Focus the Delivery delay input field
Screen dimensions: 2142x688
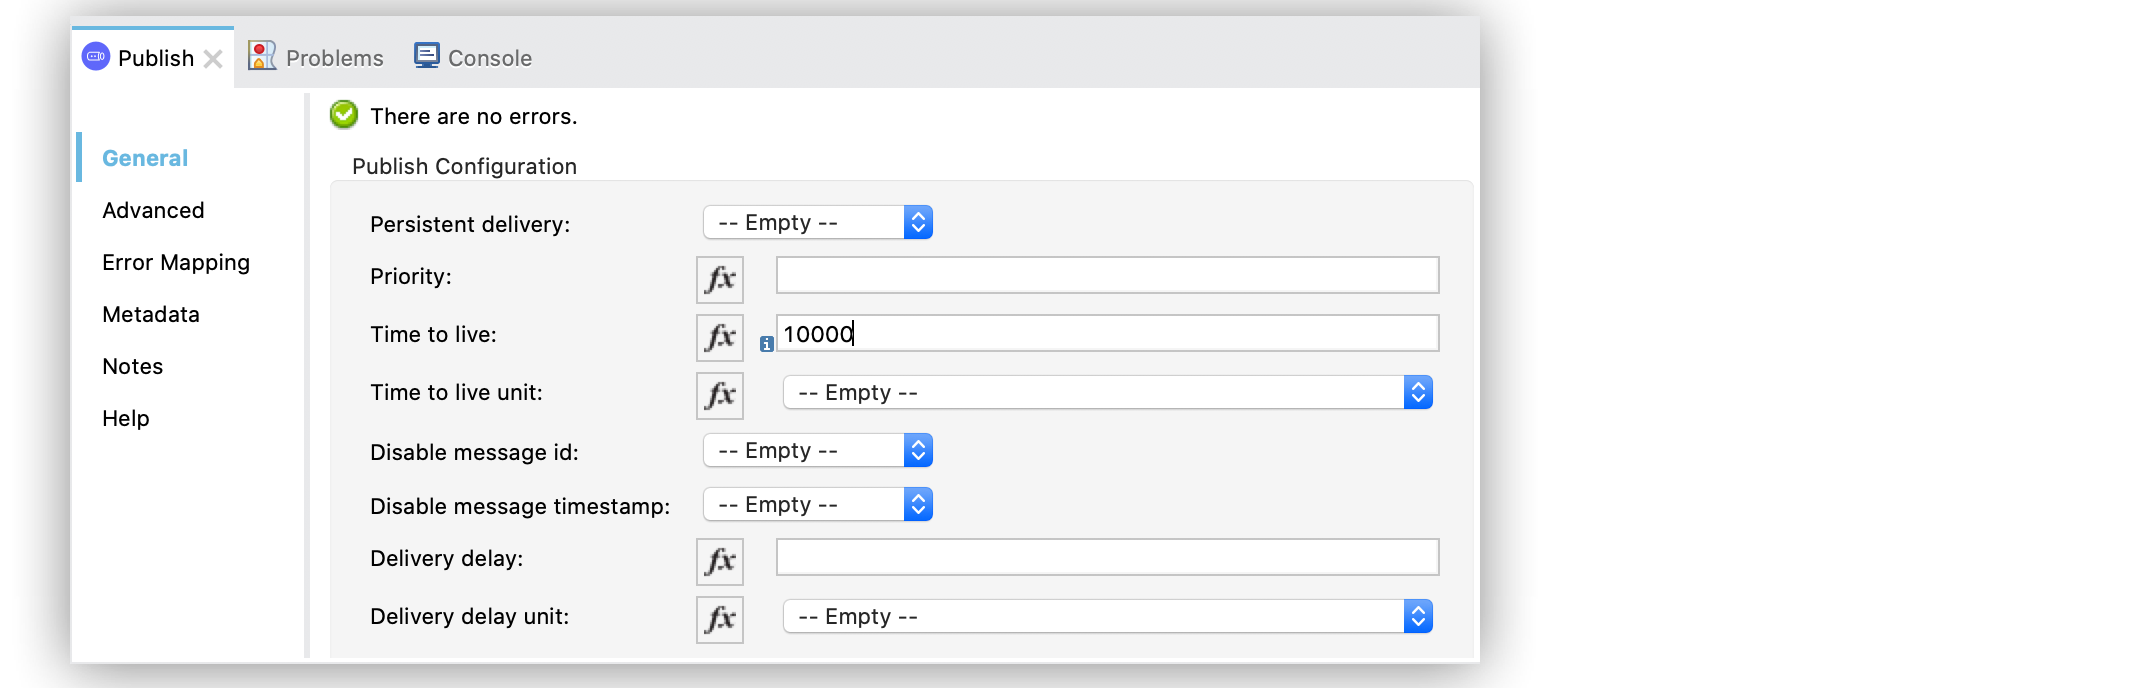[1107, 557]
